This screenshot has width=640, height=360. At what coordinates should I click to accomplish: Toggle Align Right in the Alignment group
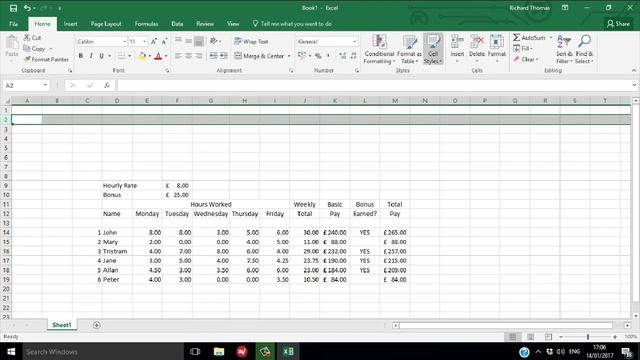[199, 56]
